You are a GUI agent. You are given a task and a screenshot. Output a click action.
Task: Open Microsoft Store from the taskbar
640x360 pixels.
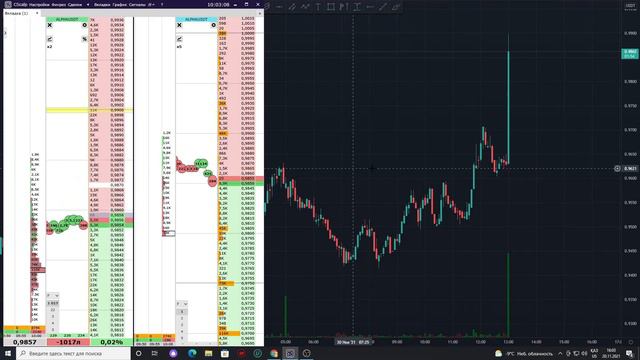(225, 353)
